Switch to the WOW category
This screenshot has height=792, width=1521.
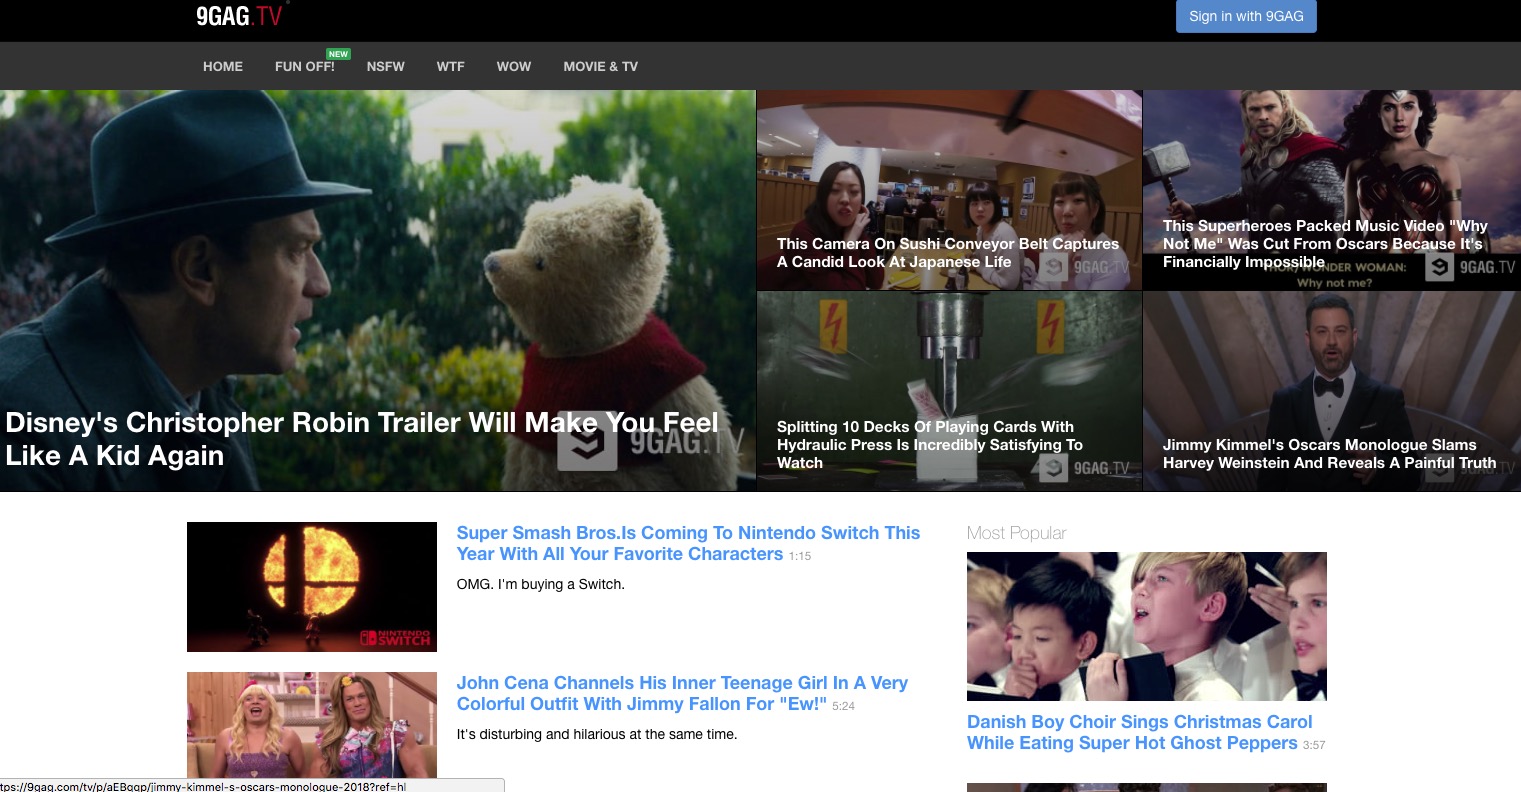tap(514, 66)
